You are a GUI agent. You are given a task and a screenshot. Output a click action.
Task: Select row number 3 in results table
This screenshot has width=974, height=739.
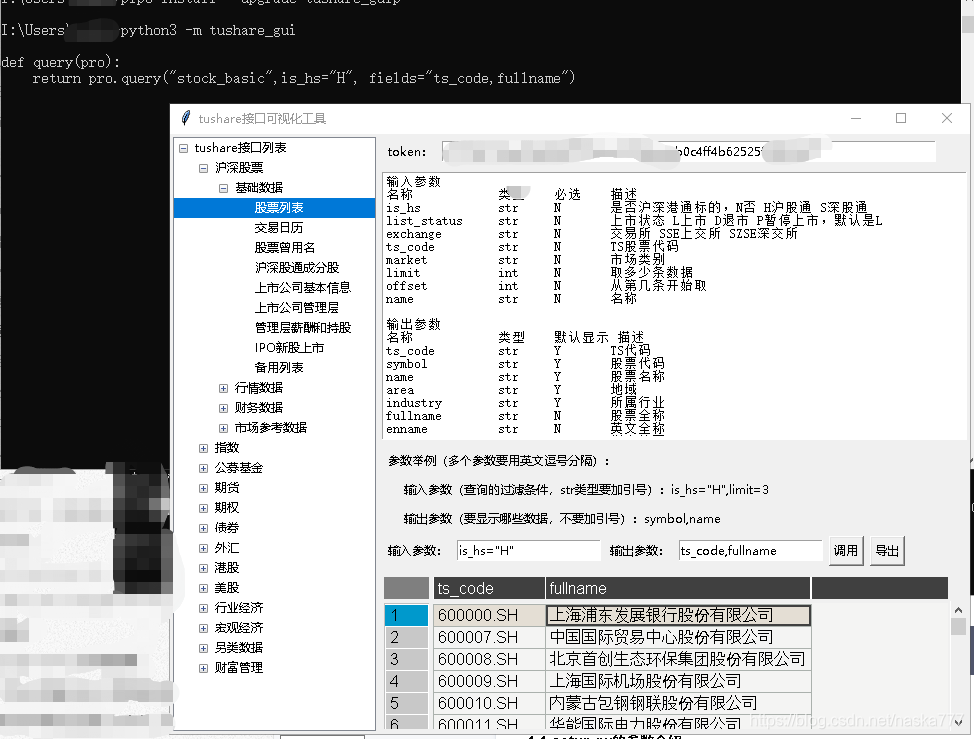click(x=406, y=659)
